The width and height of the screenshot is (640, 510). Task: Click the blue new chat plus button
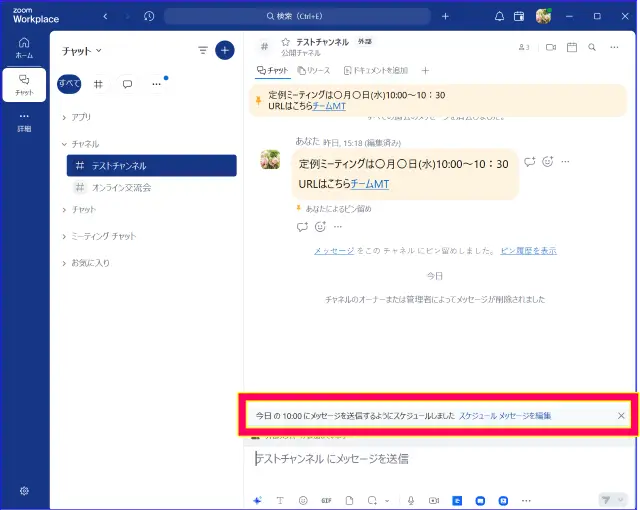[x=224, y=50]
